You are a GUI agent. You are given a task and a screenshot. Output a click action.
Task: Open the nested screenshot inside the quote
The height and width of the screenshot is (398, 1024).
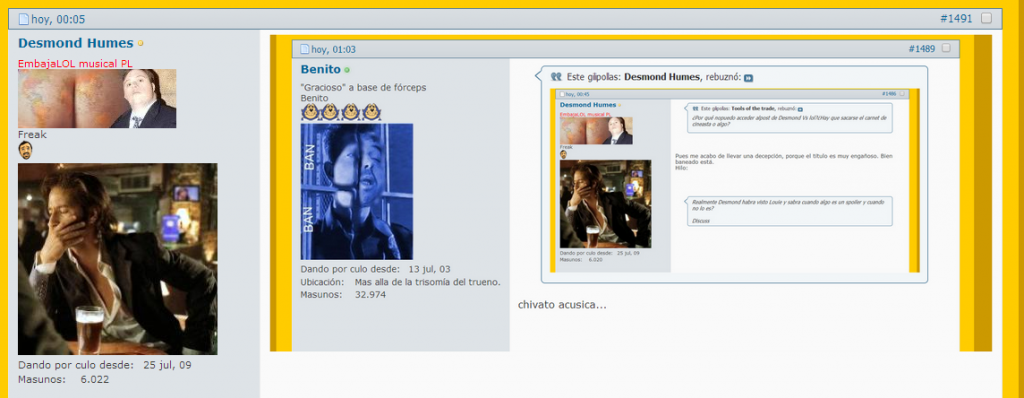click(x=734, y=180)
